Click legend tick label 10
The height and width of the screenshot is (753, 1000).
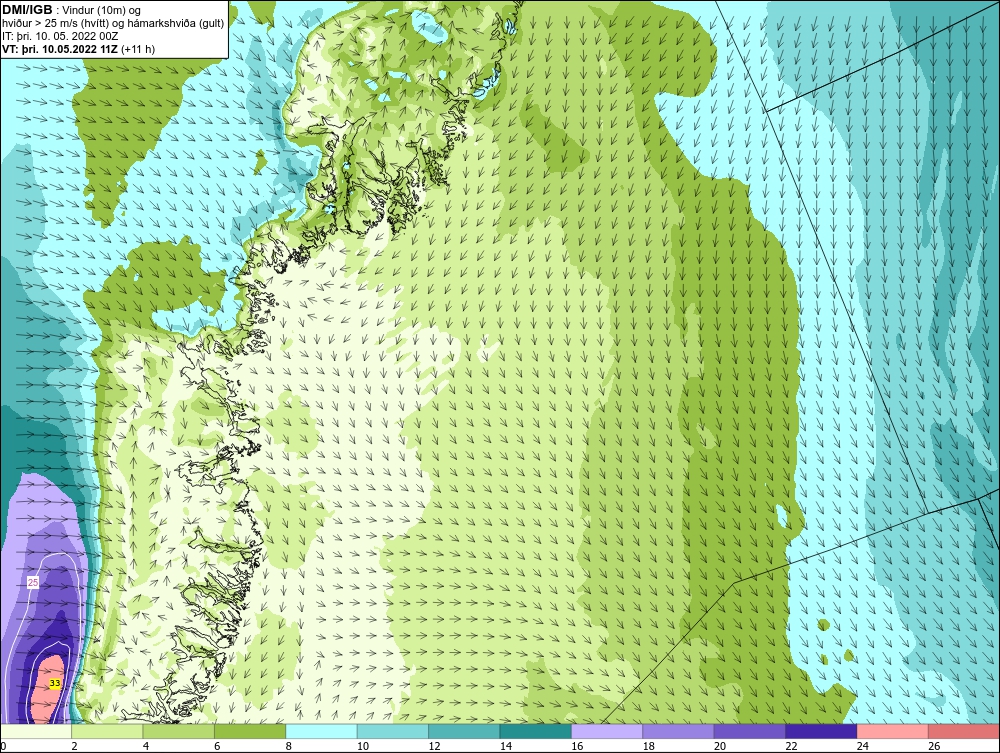[362, 746]
